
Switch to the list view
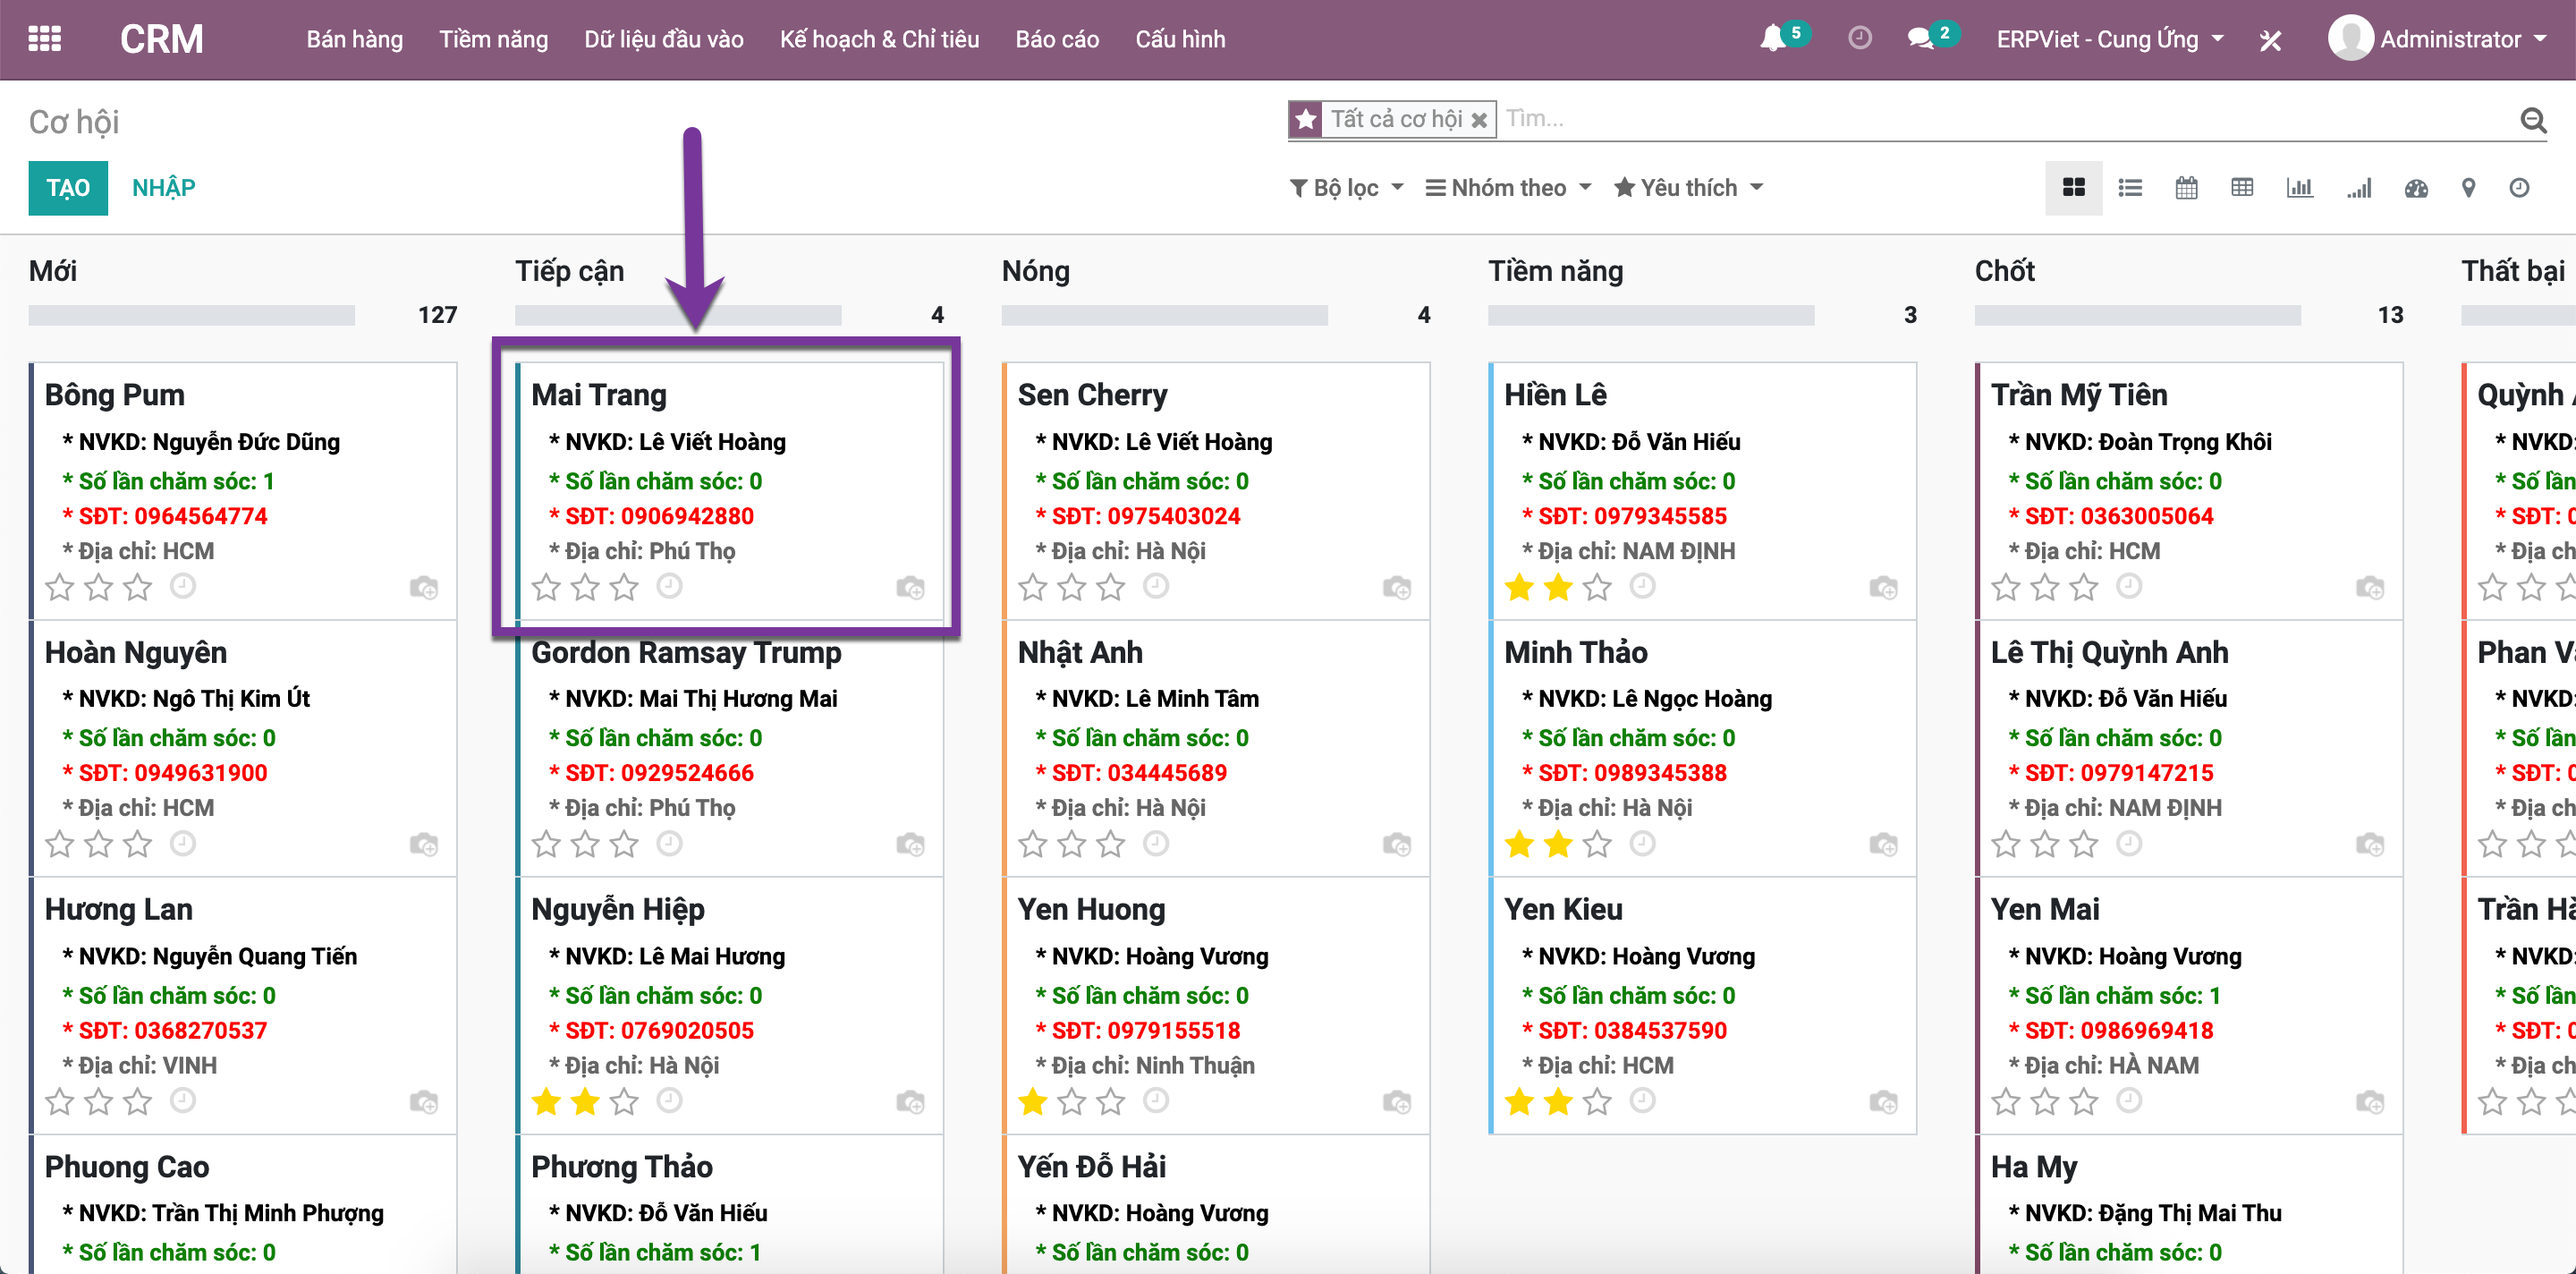click(2130, 188)
